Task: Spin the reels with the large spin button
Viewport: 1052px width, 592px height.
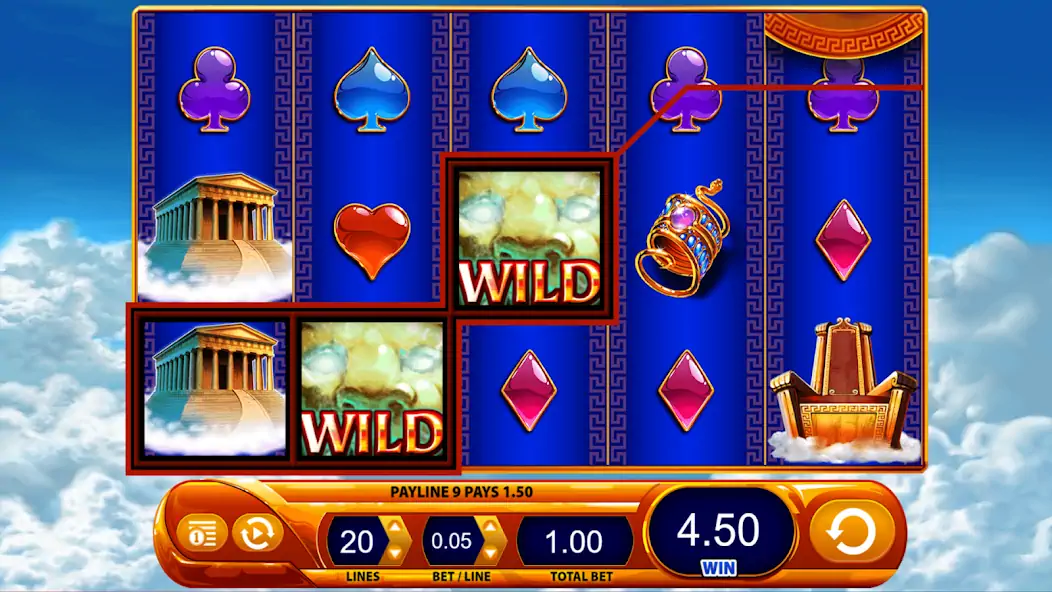Action: pos(851,532)
